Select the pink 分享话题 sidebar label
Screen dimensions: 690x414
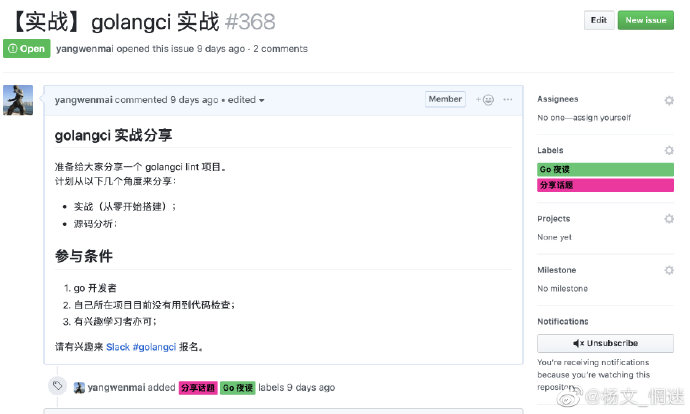coord(605,185)
